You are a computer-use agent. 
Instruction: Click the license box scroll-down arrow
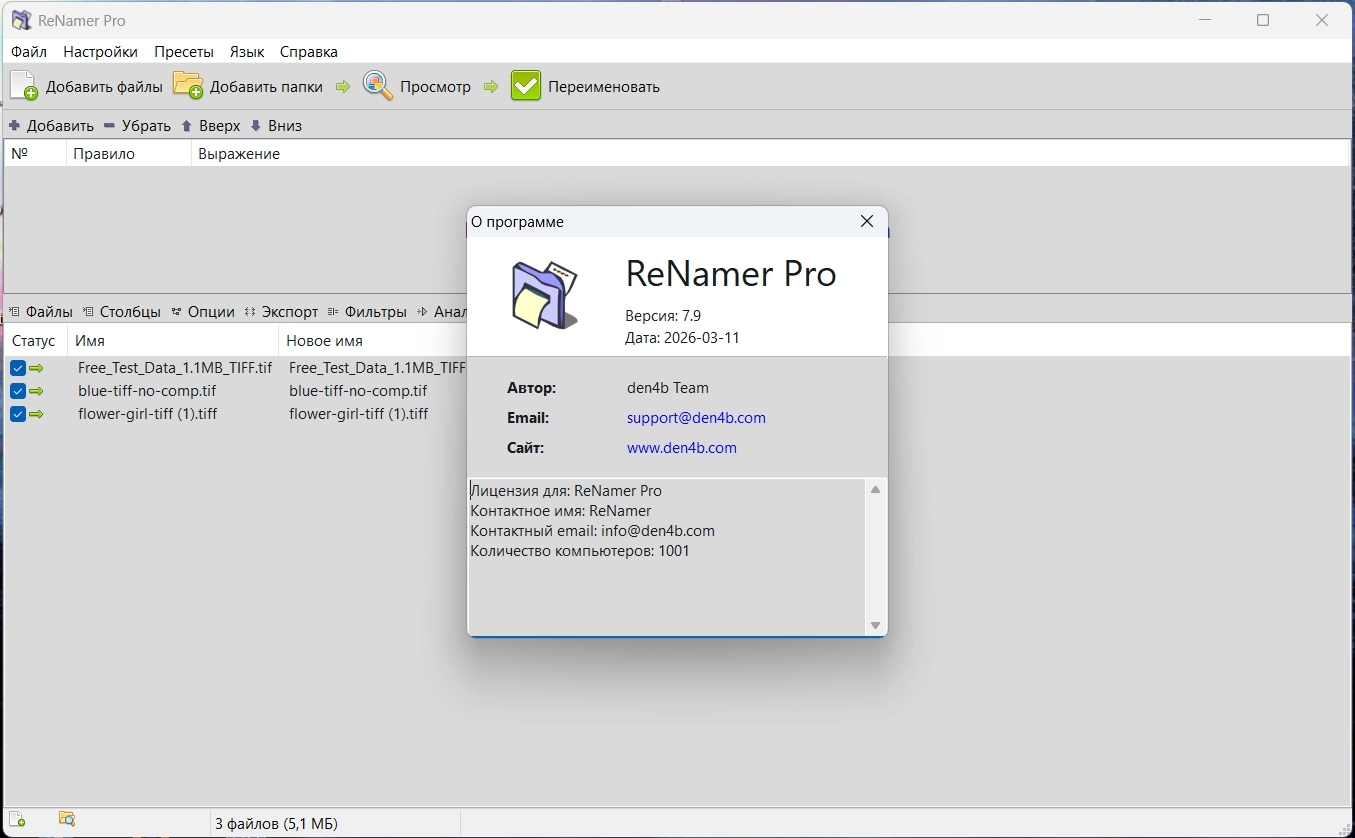point(876,626)
